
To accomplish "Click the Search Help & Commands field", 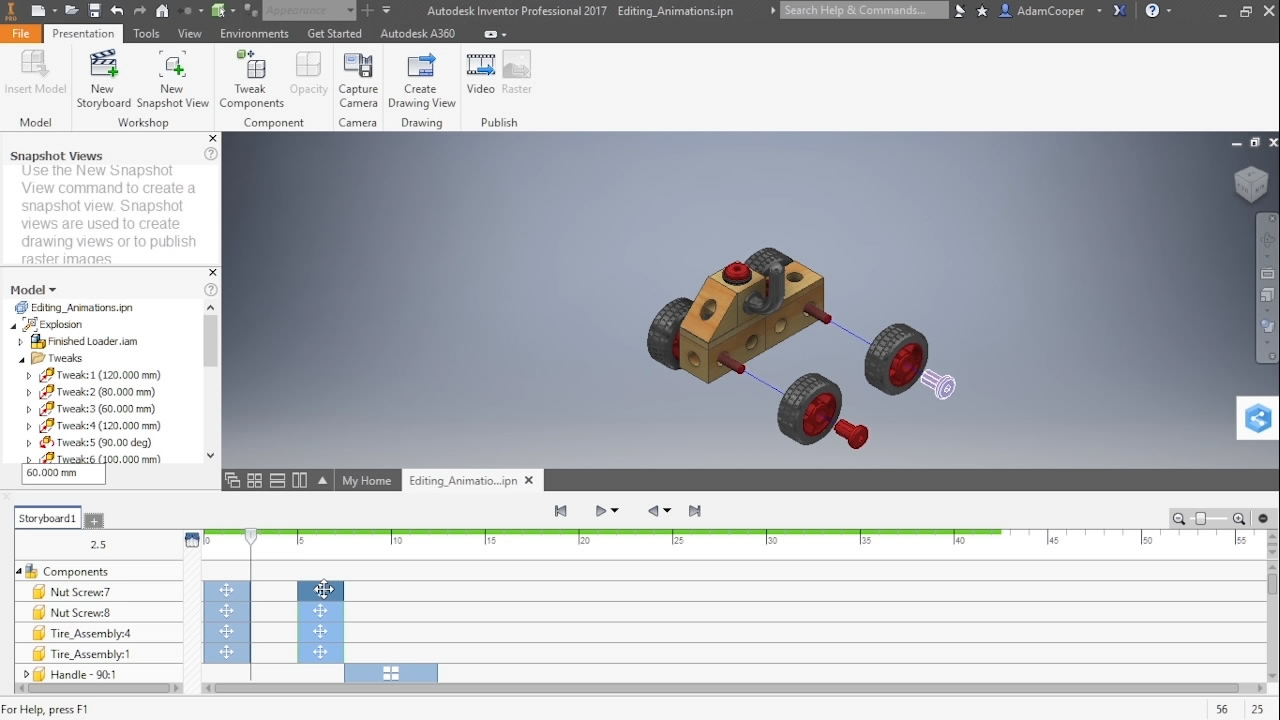I will (x=862, y=10).
